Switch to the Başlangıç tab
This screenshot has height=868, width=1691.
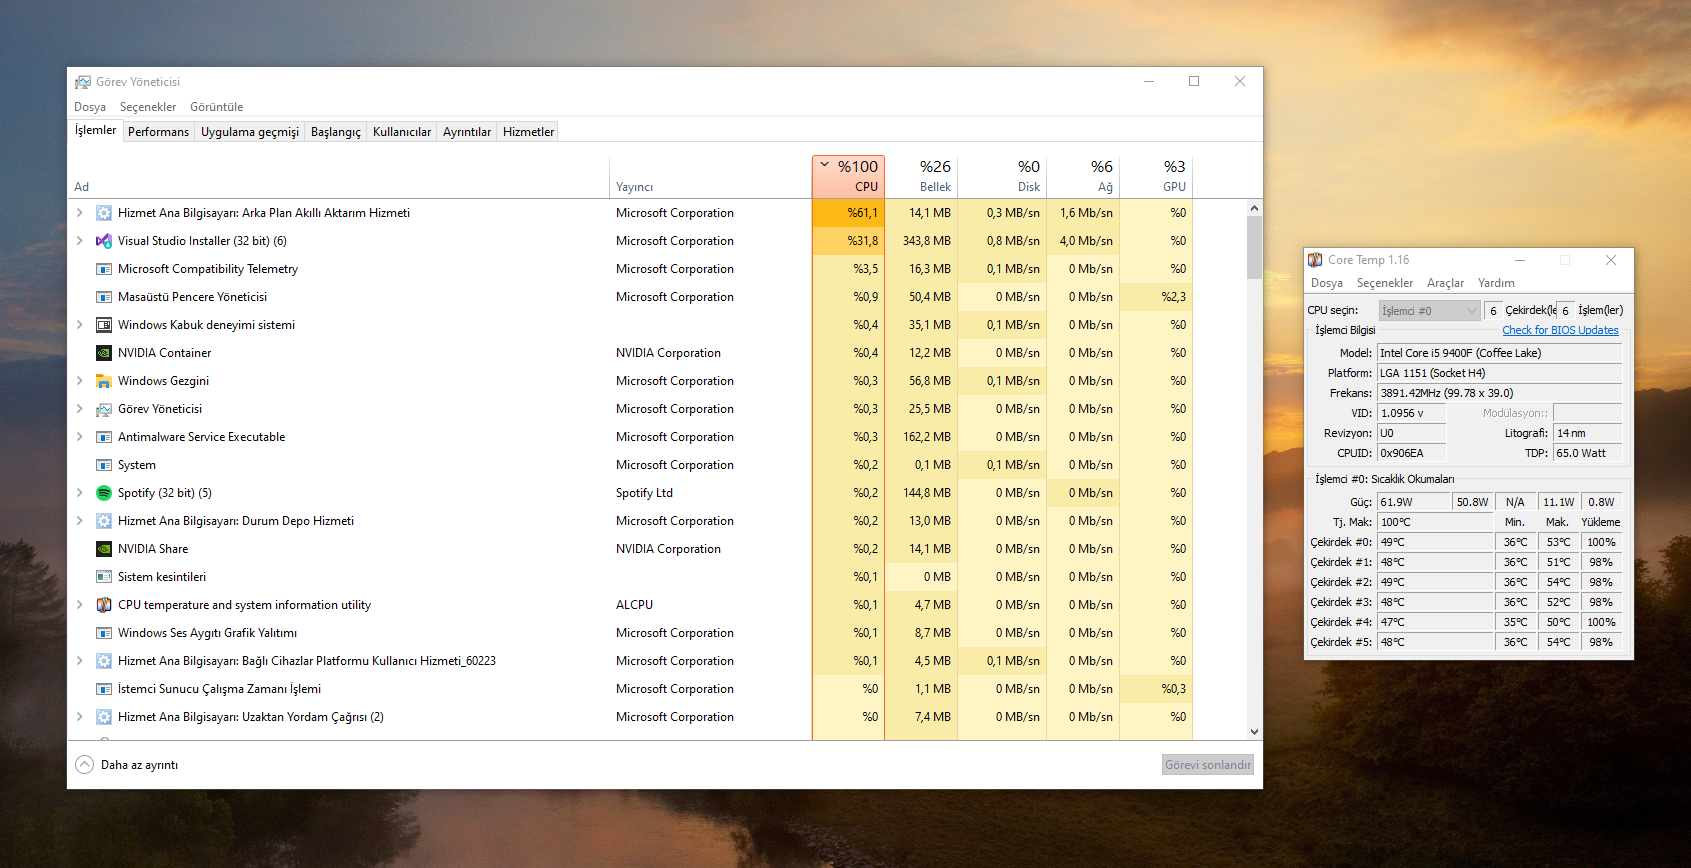point(336,132)
